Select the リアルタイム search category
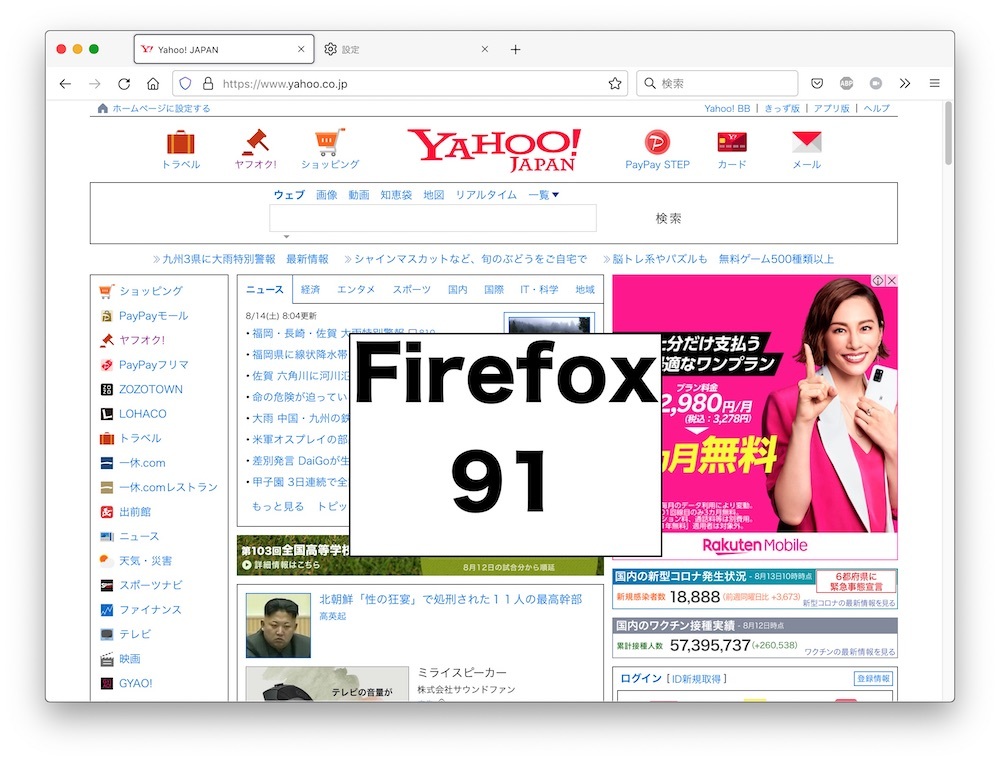The width and height of the screenshot is (1000, 762). 486,195
